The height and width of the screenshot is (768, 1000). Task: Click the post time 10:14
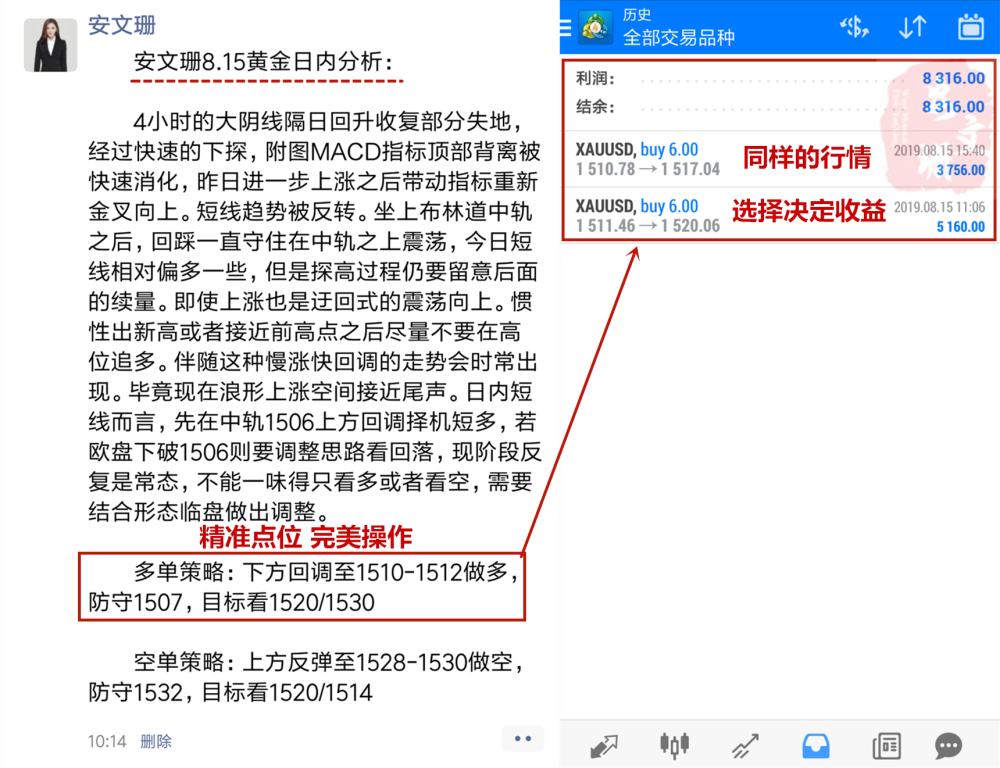[107, 741]
